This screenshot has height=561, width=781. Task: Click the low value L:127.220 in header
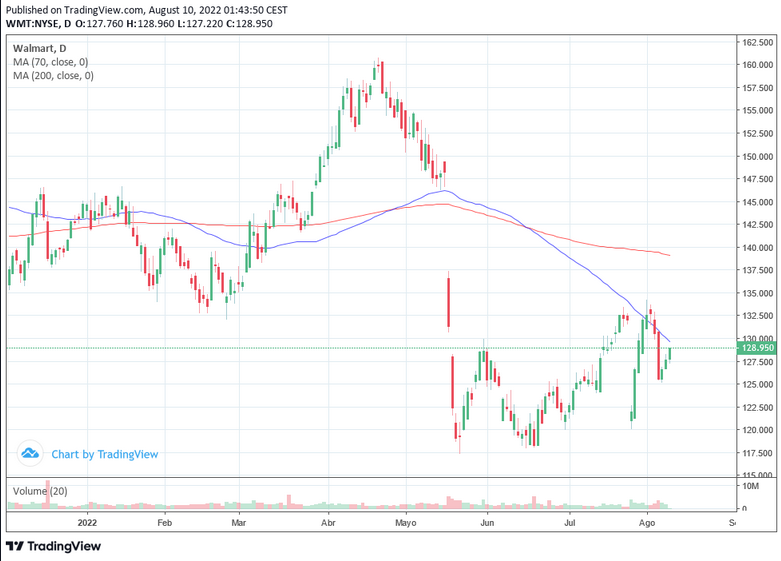click(x=200, y=23)
